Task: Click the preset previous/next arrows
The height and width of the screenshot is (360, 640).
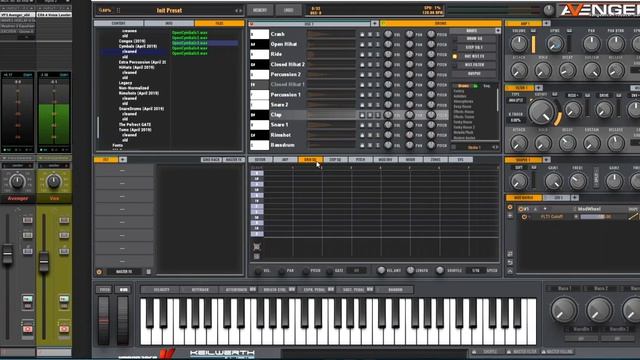Action: [238, 11]
